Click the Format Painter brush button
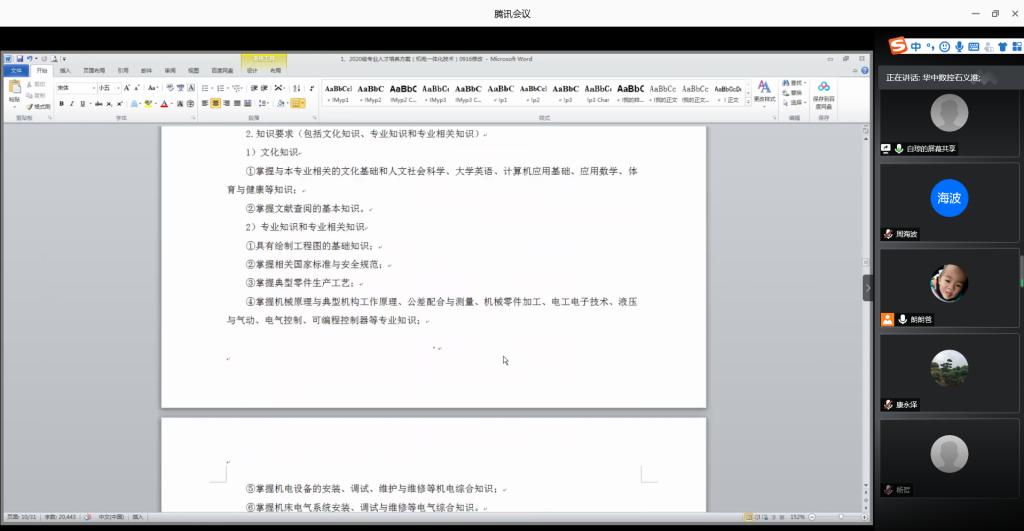The image size is (1024, 531). [x=39, y=106]
